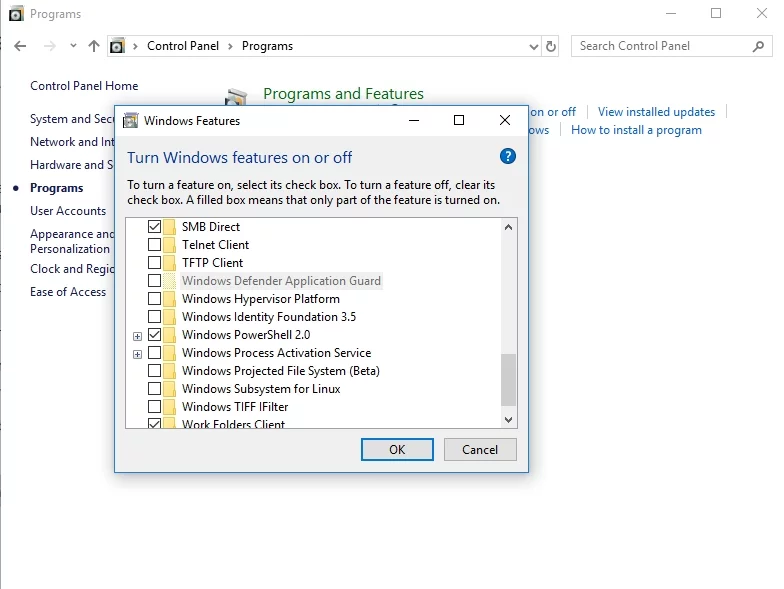Open System and Security category

[72, 119]
